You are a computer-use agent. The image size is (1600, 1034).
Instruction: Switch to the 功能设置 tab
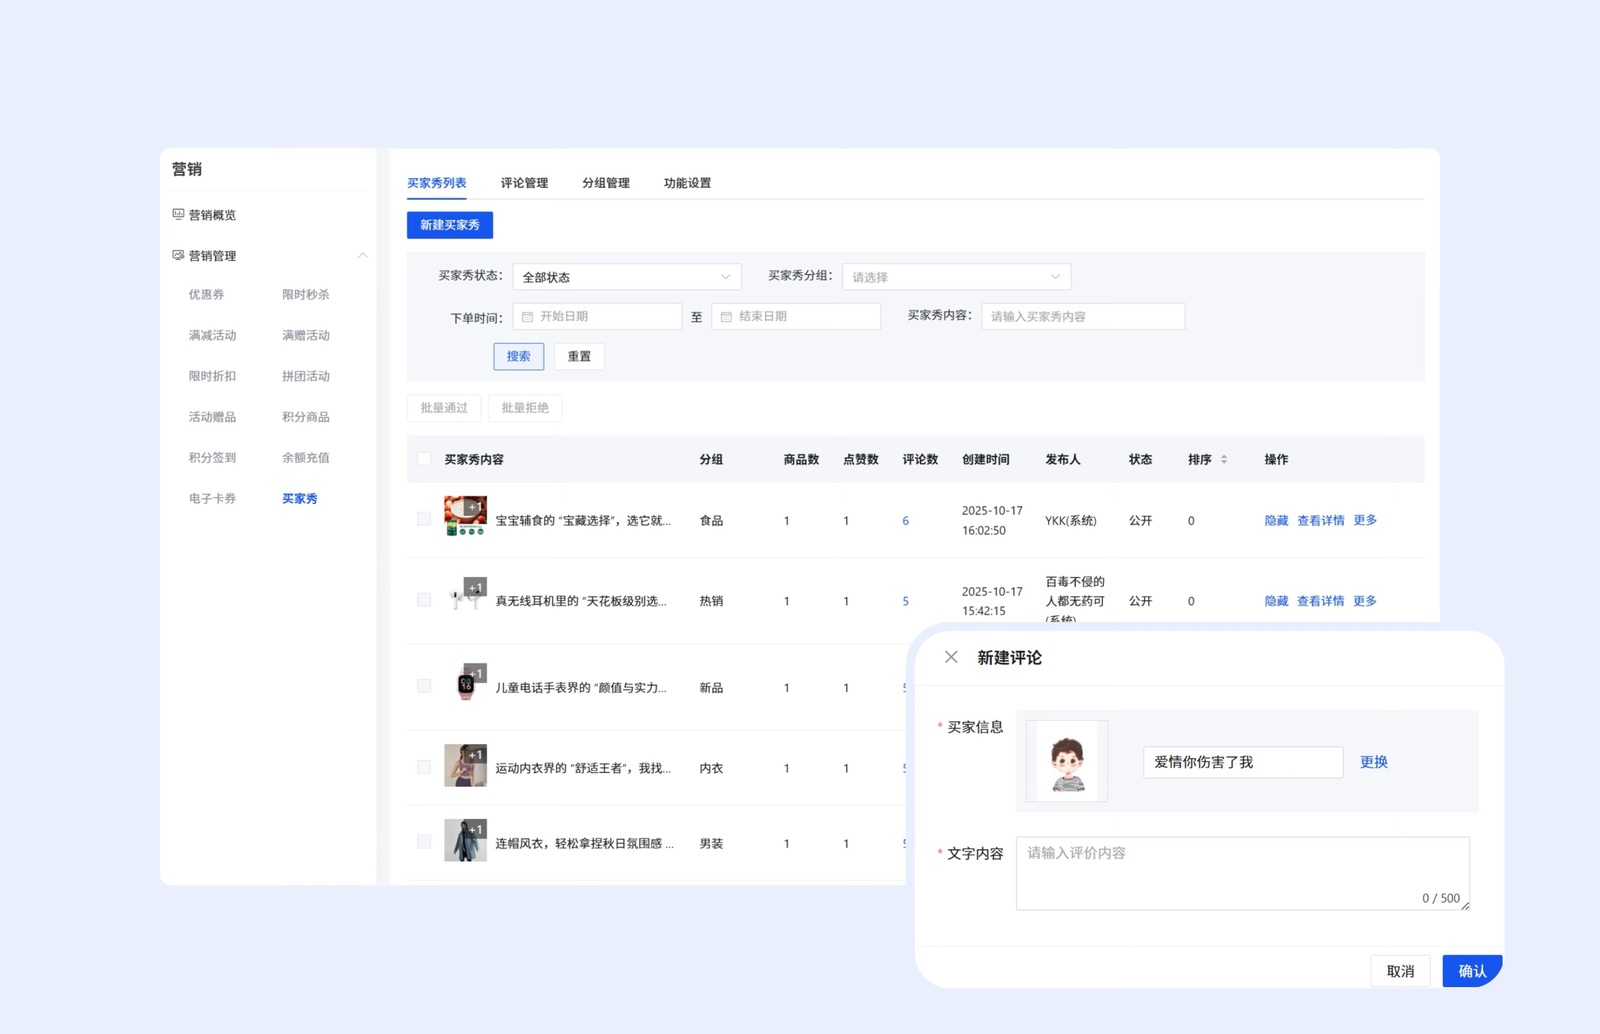pos(687,183)
